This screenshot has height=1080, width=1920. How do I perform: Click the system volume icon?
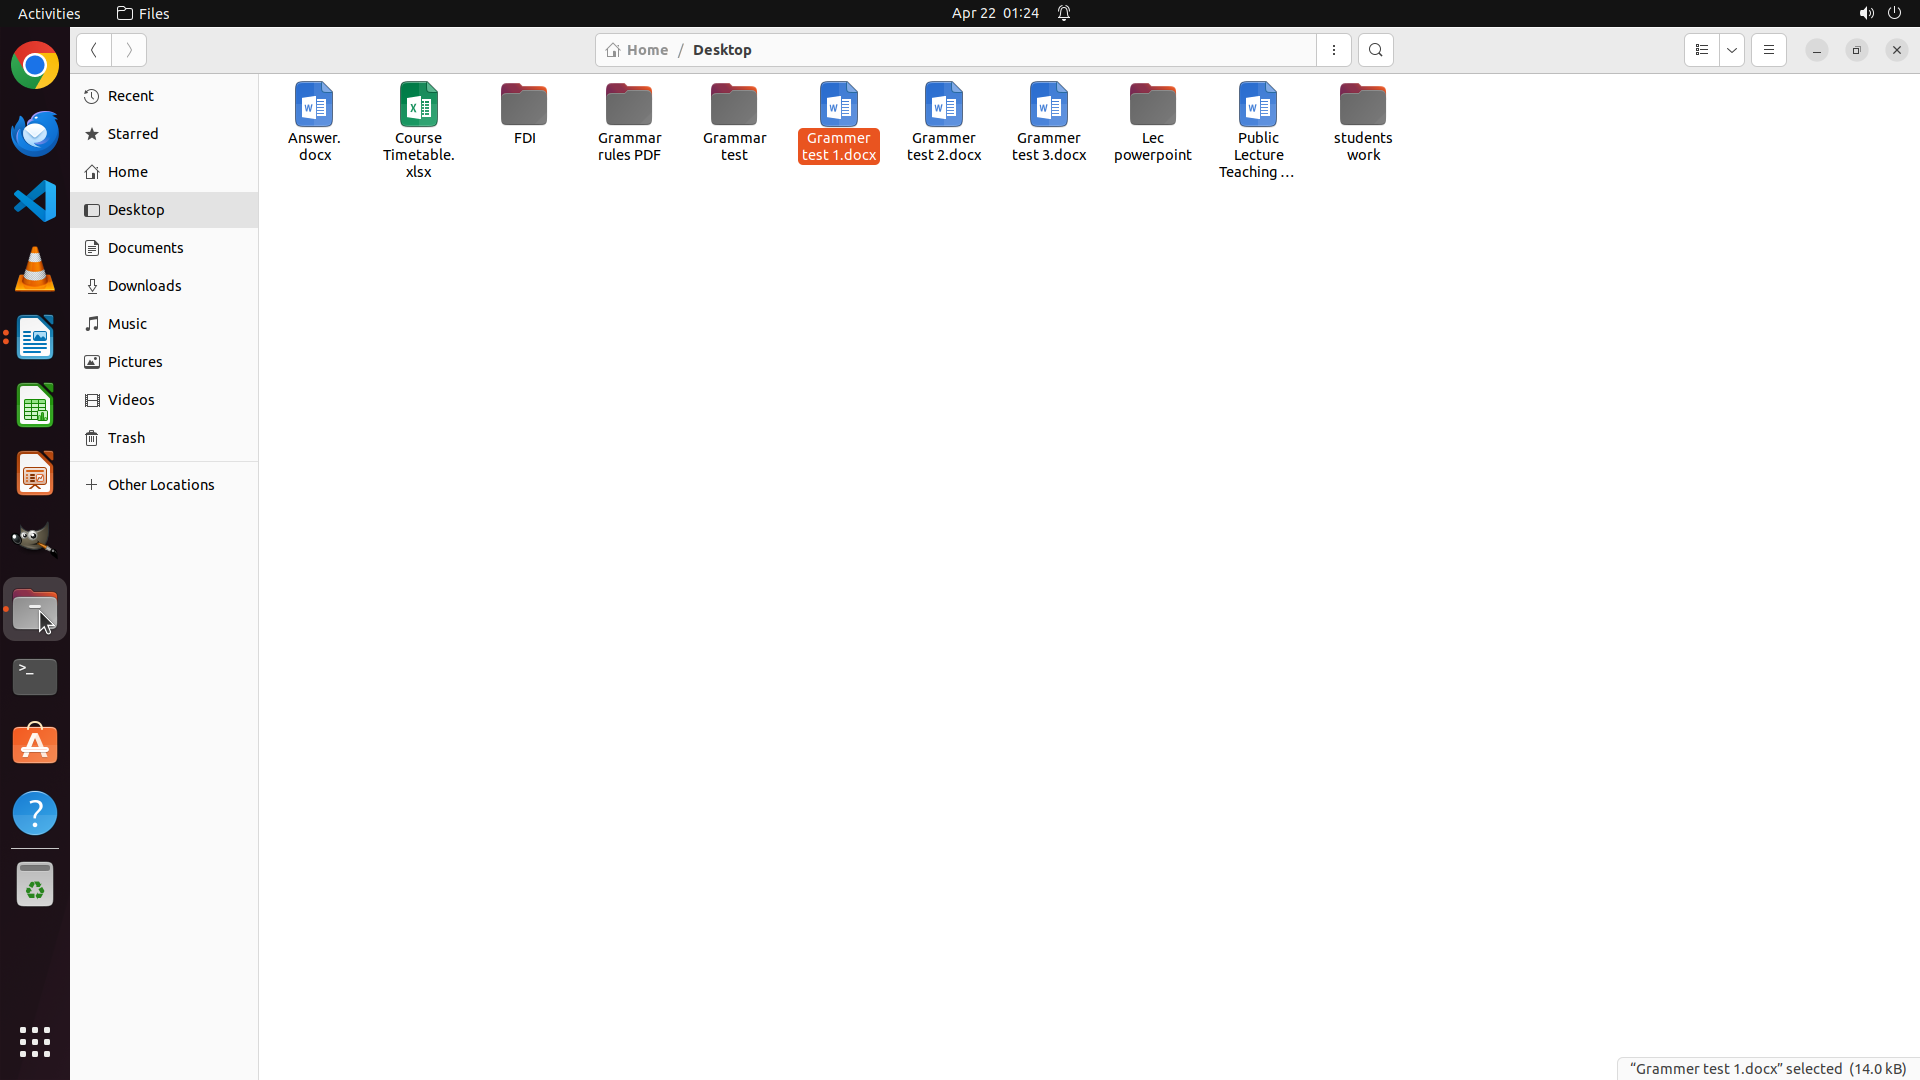click(x=1865, y=13)
